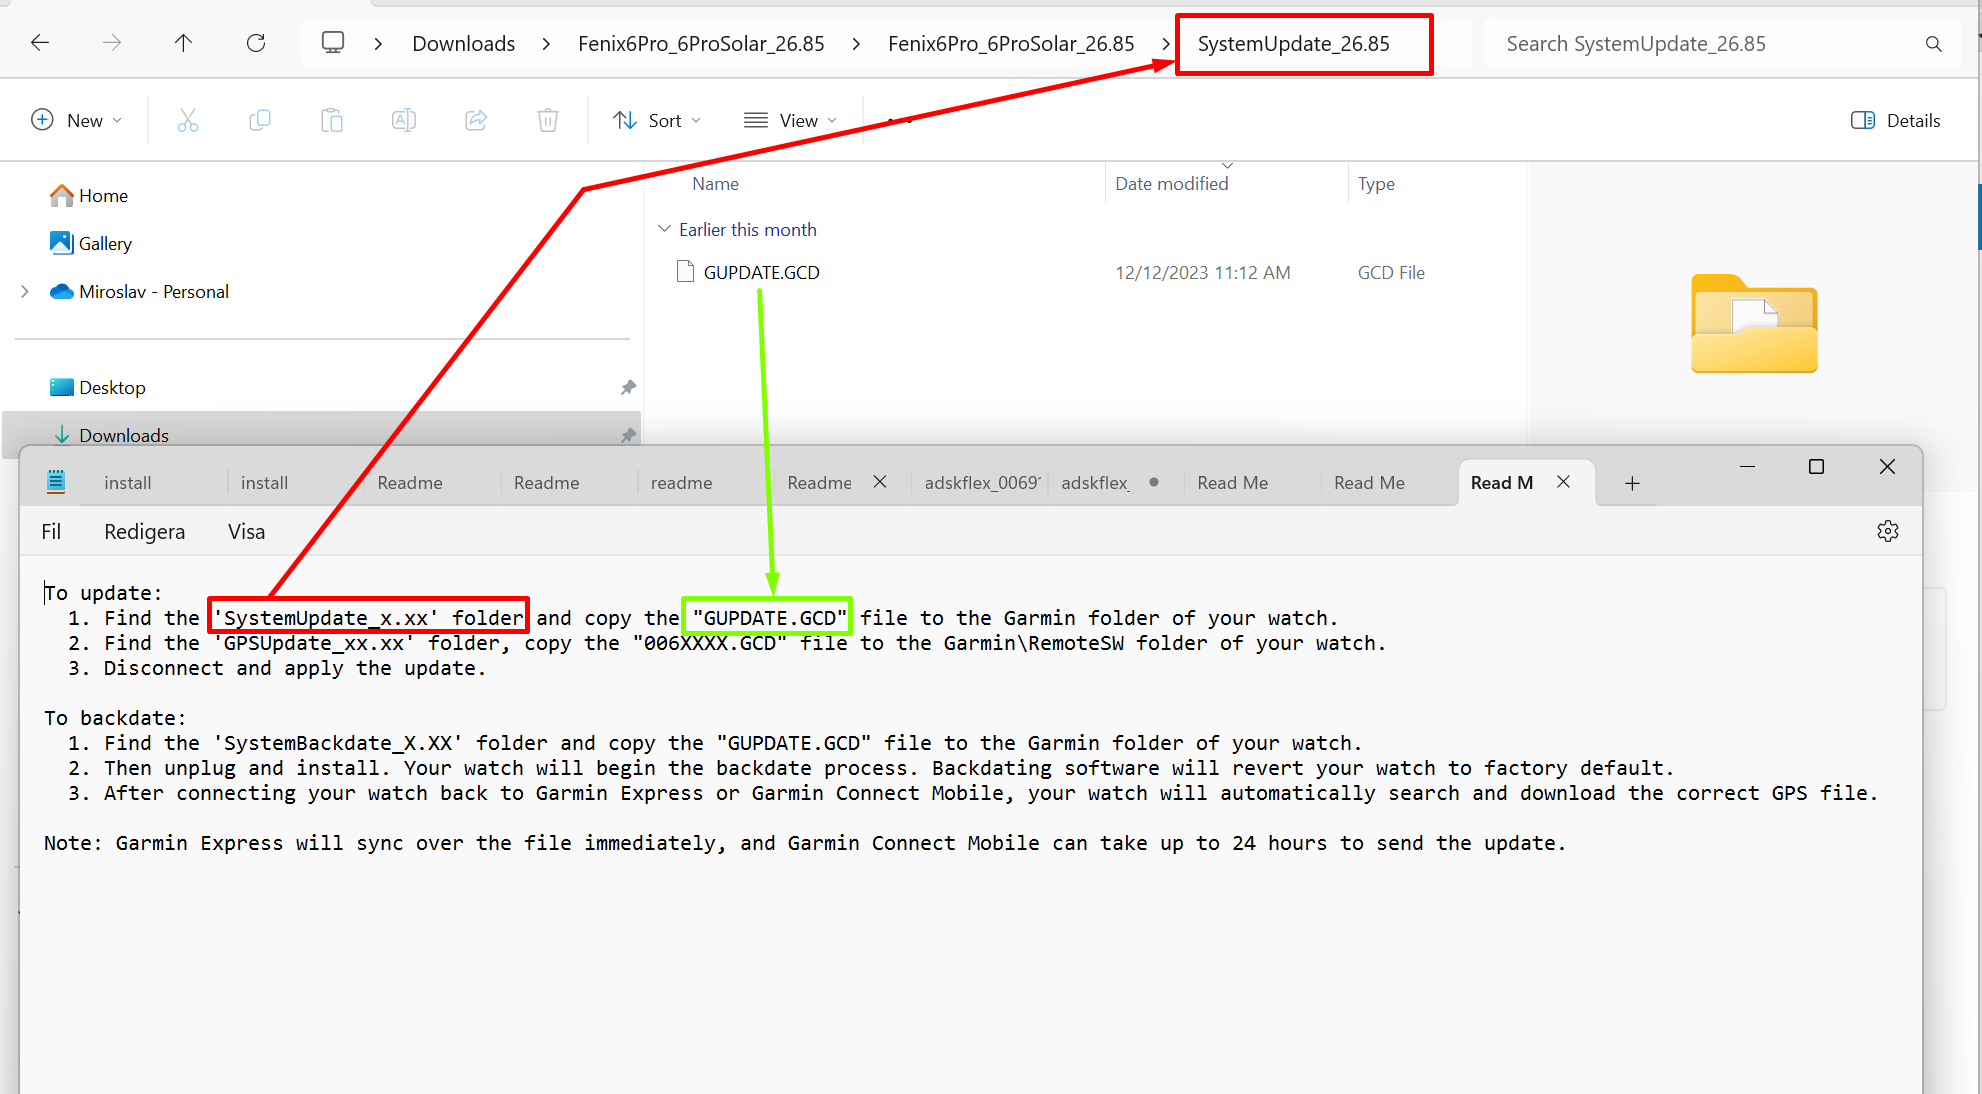Screen dimensions: 1982x1094
Task: Click the Delete trash icon
Action: click(x=548, y=120)
